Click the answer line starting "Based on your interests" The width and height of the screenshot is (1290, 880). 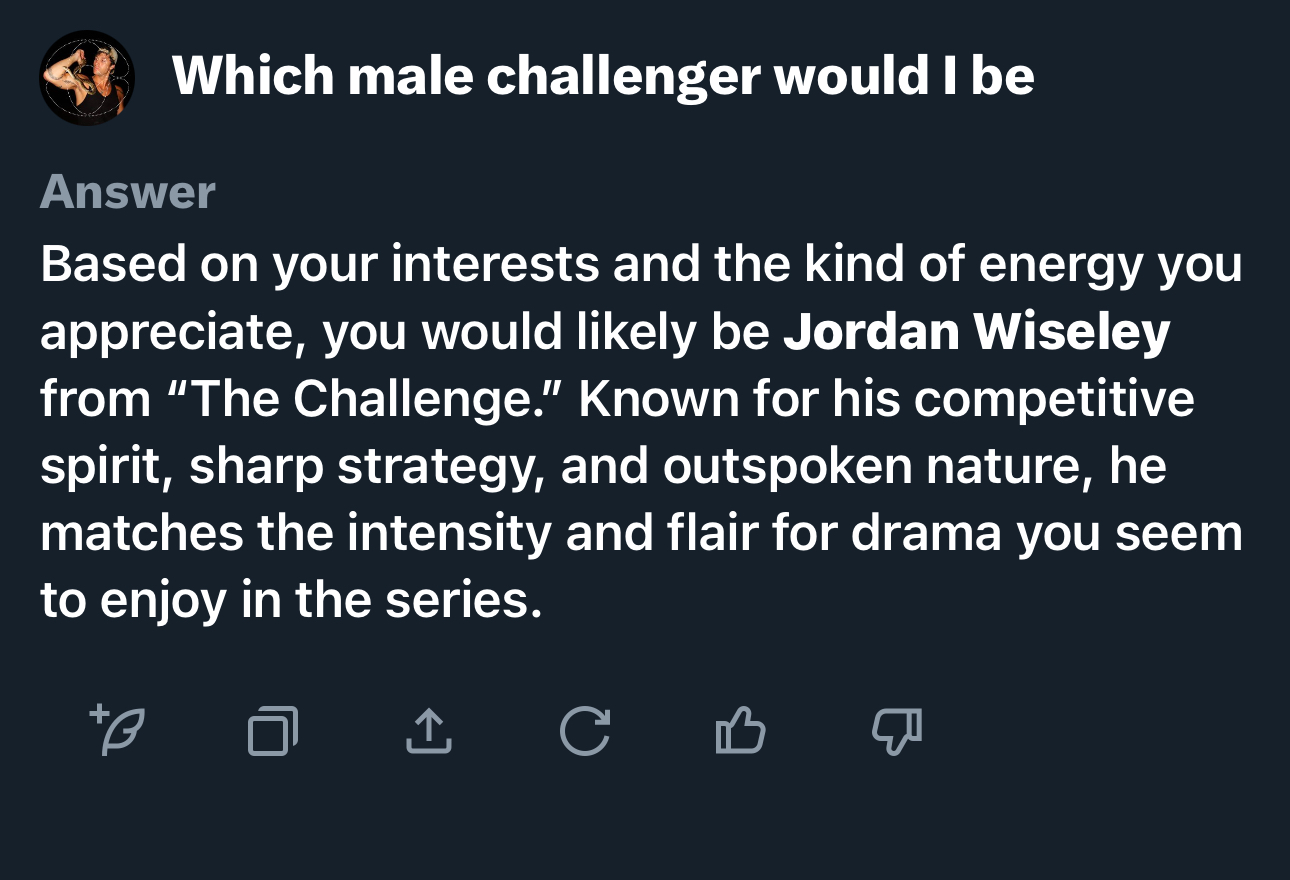[x=641, y=265]
